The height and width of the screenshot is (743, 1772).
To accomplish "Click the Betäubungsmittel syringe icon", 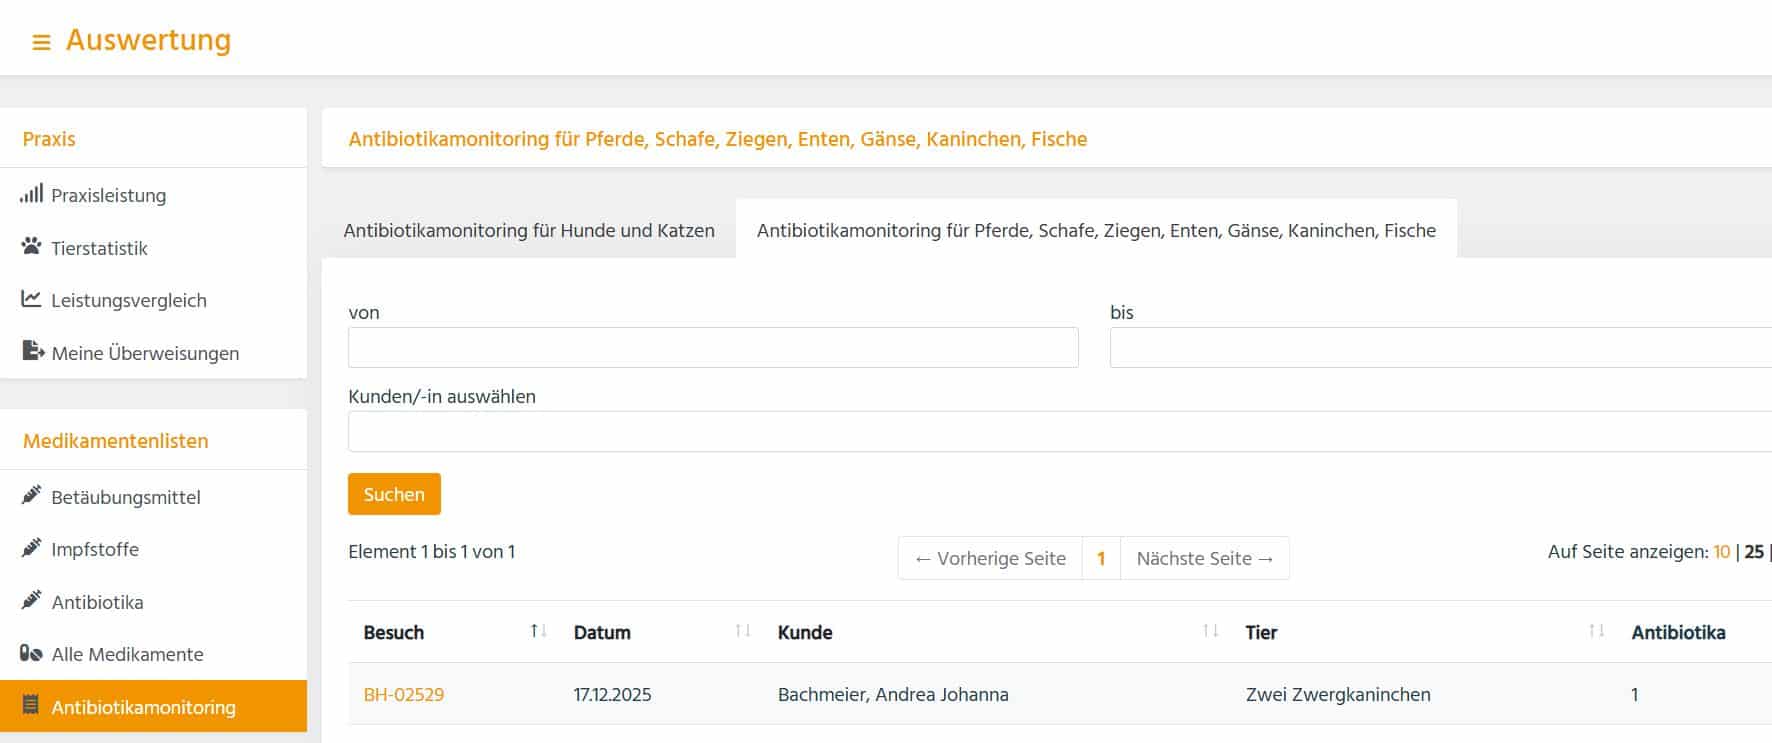I will [31, 496].
